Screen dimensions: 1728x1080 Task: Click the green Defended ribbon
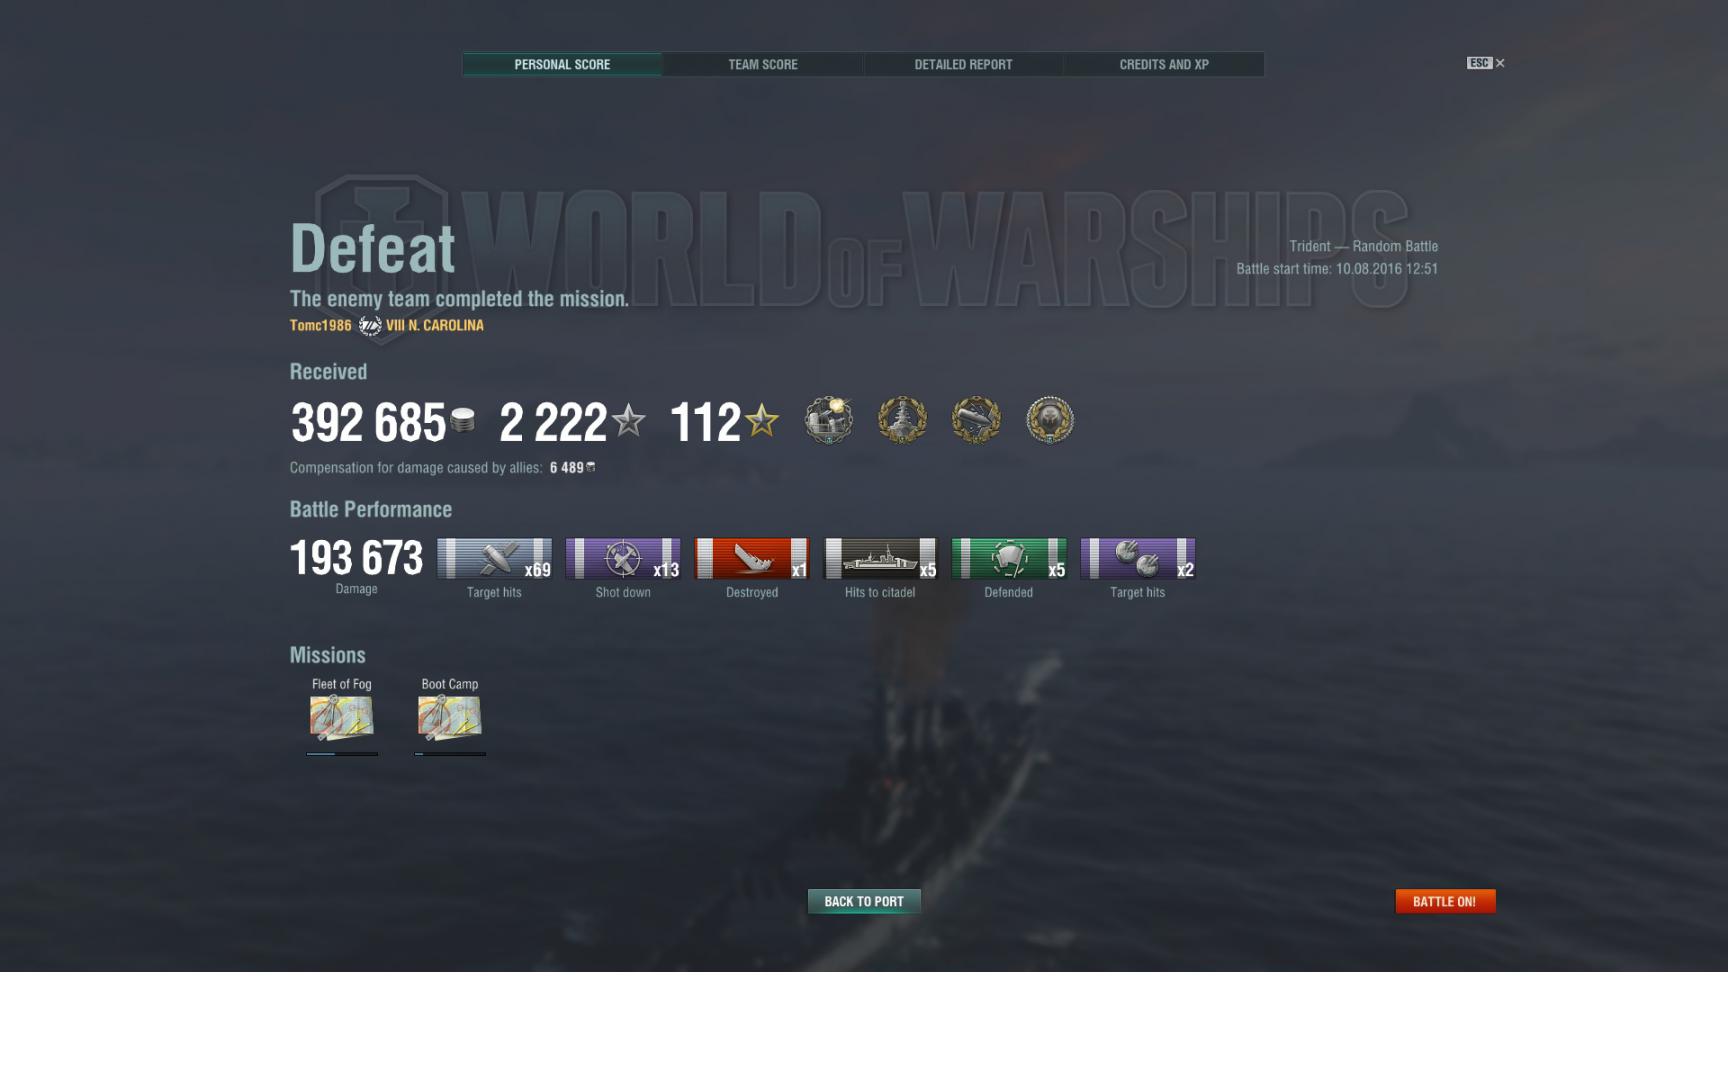click(x=1009, y=558)
